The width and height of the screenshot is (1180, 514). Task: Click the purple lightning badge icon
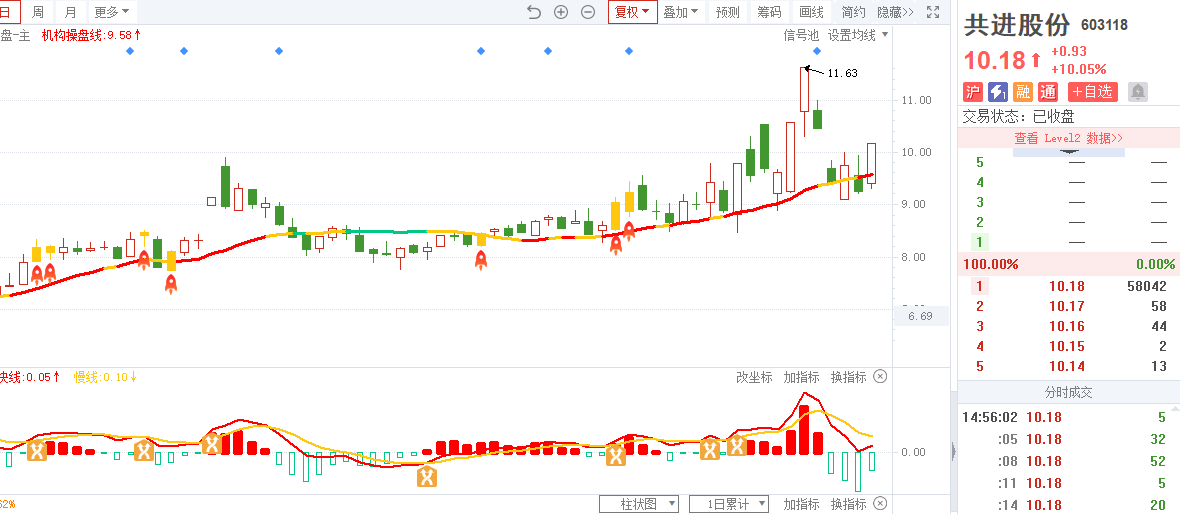click(x=998, y=92)
